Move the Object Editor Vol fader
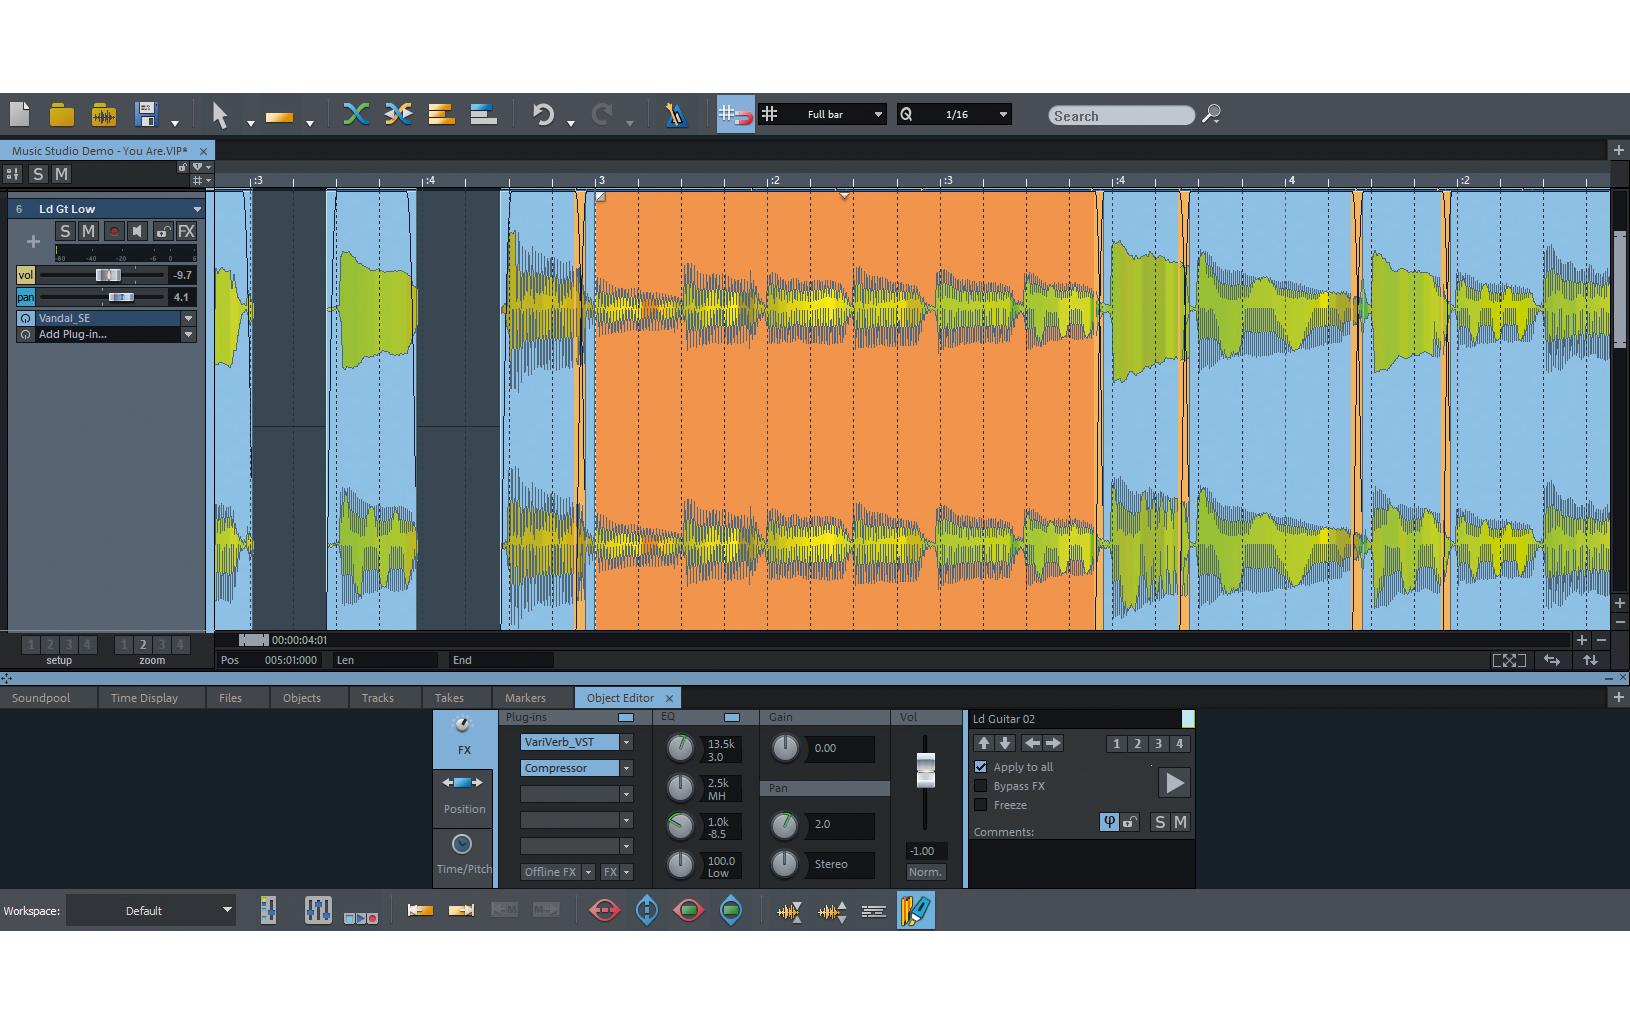The width and height of the screenshot is (1630, 1025). click(x=925, y=770)
